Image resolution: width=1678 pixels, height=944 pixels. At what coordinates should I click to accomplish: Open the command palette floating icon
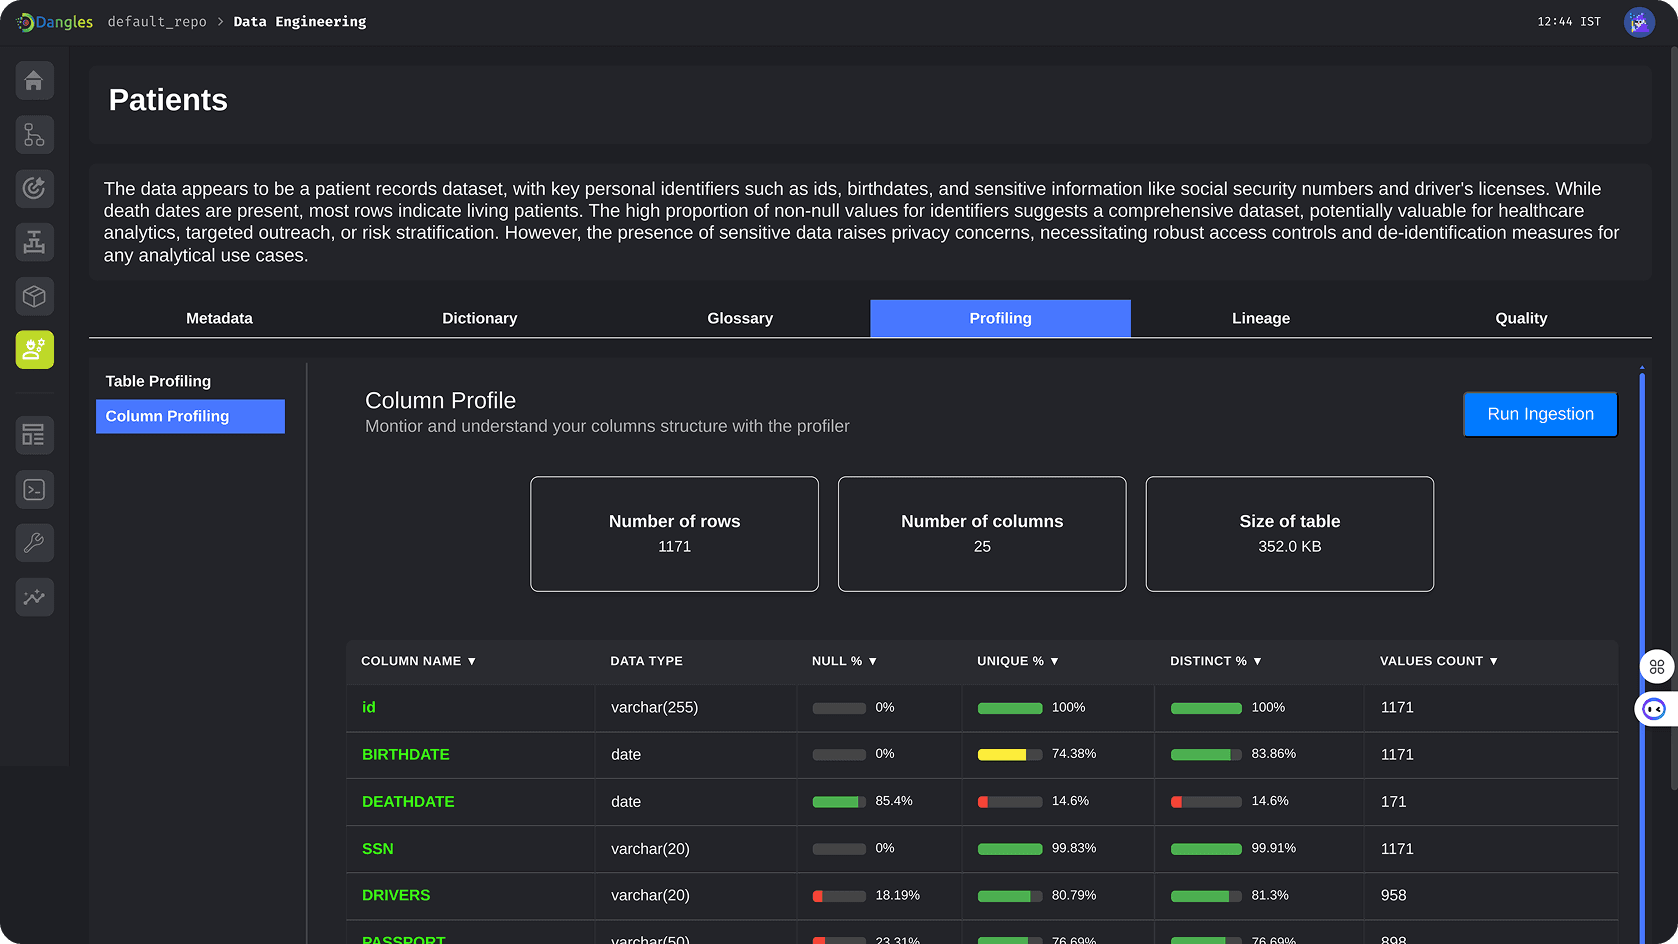pyautogui.click(x=1656, y=667)
